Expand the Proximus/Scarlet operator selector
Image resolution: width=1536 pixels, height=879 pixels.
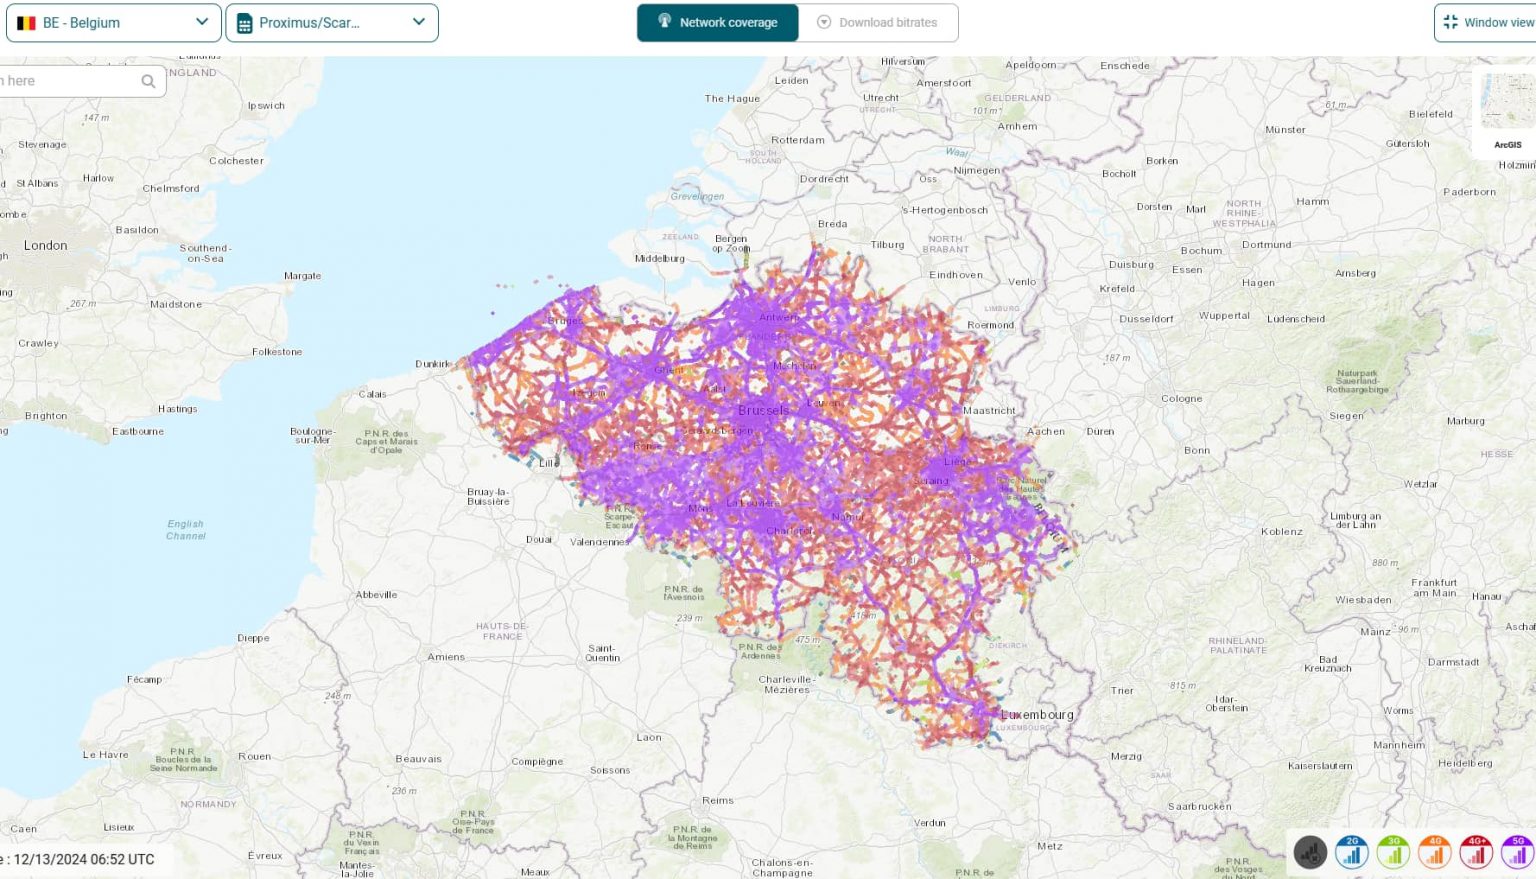(332, 22)
